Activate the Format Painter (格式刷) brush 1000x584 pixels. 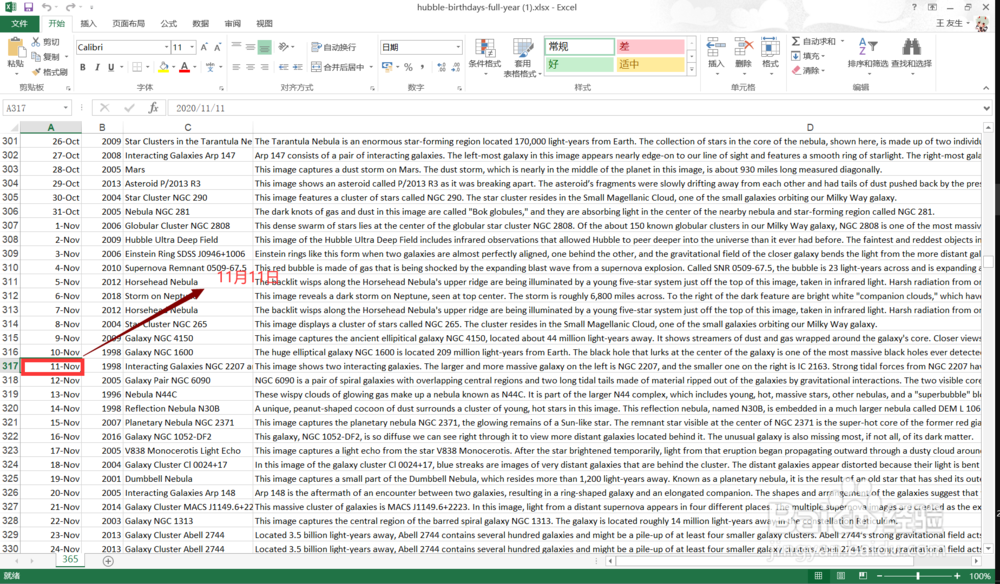click(36, 71)
